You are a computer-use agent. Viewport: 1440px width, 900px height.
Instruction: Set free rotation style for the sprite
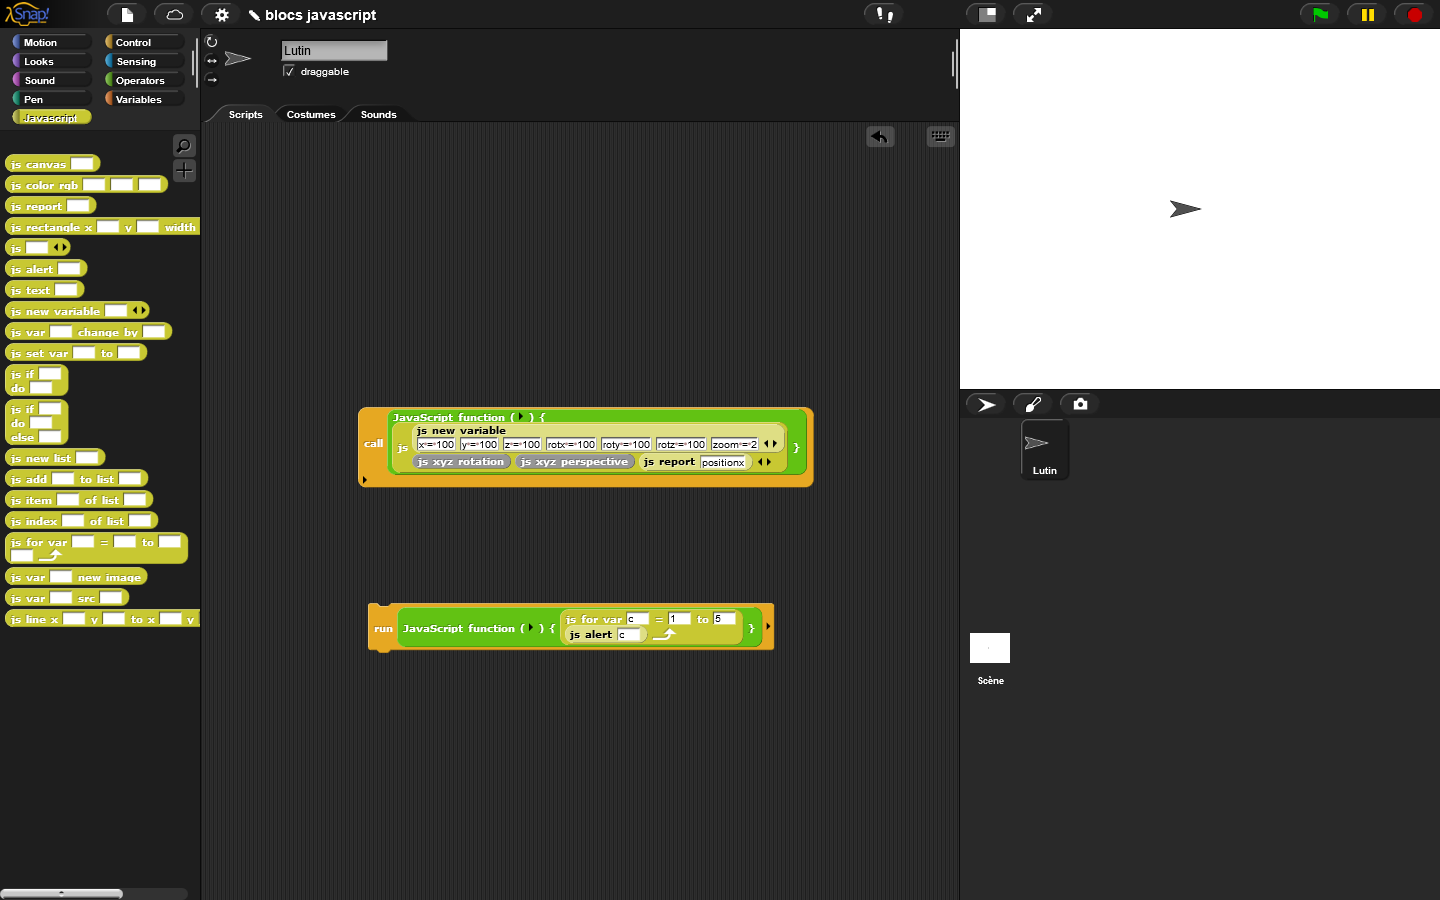tap(211, 42)
